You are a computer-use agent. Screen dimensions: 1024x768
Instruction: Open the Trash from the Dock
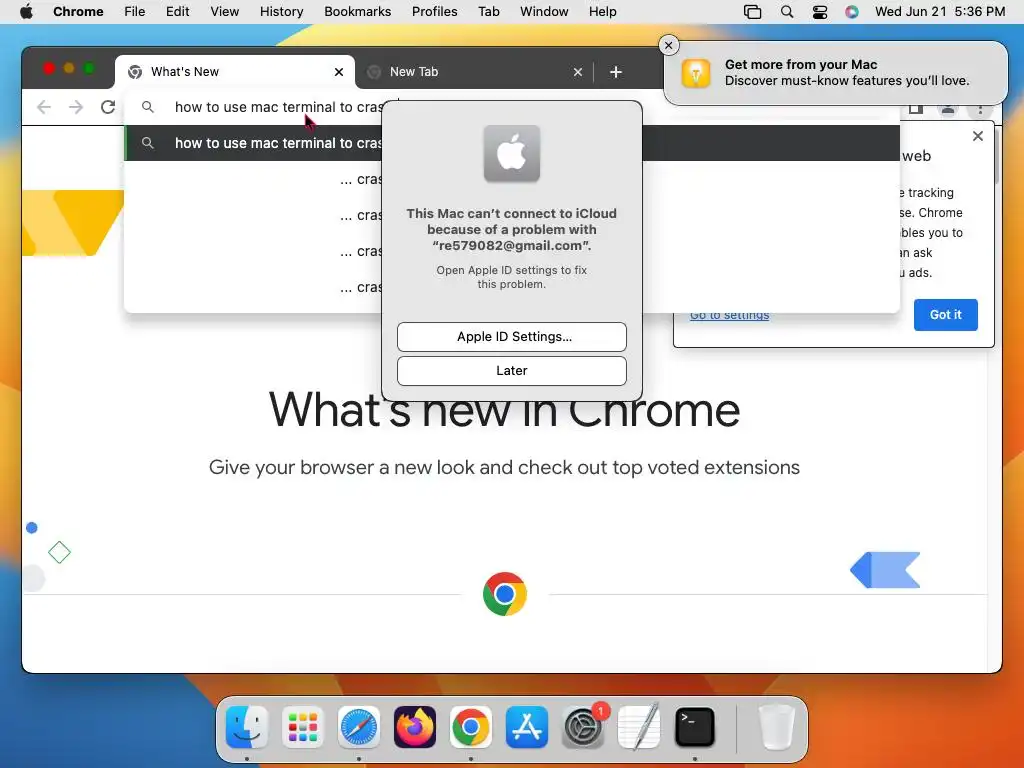pos(776,726)
